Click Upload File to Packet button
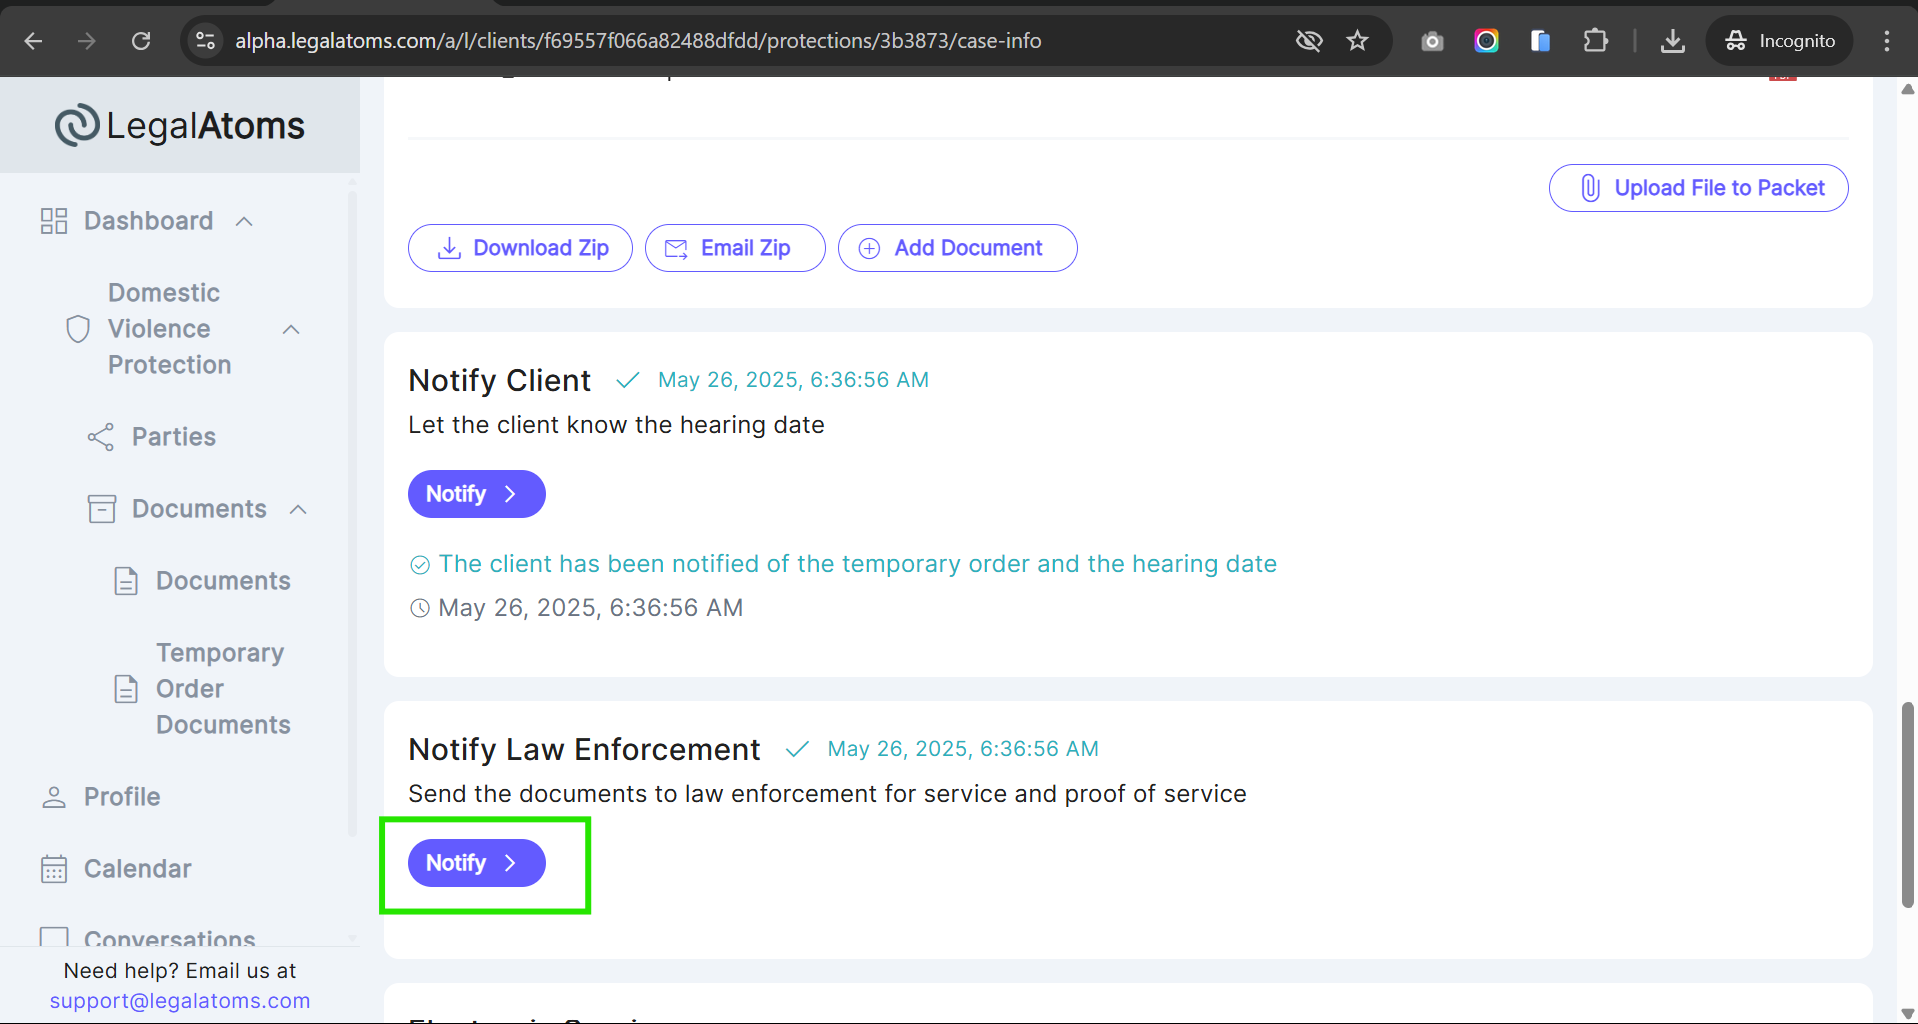Viewport: 1918px width, 1024px height. (1698, 188)
